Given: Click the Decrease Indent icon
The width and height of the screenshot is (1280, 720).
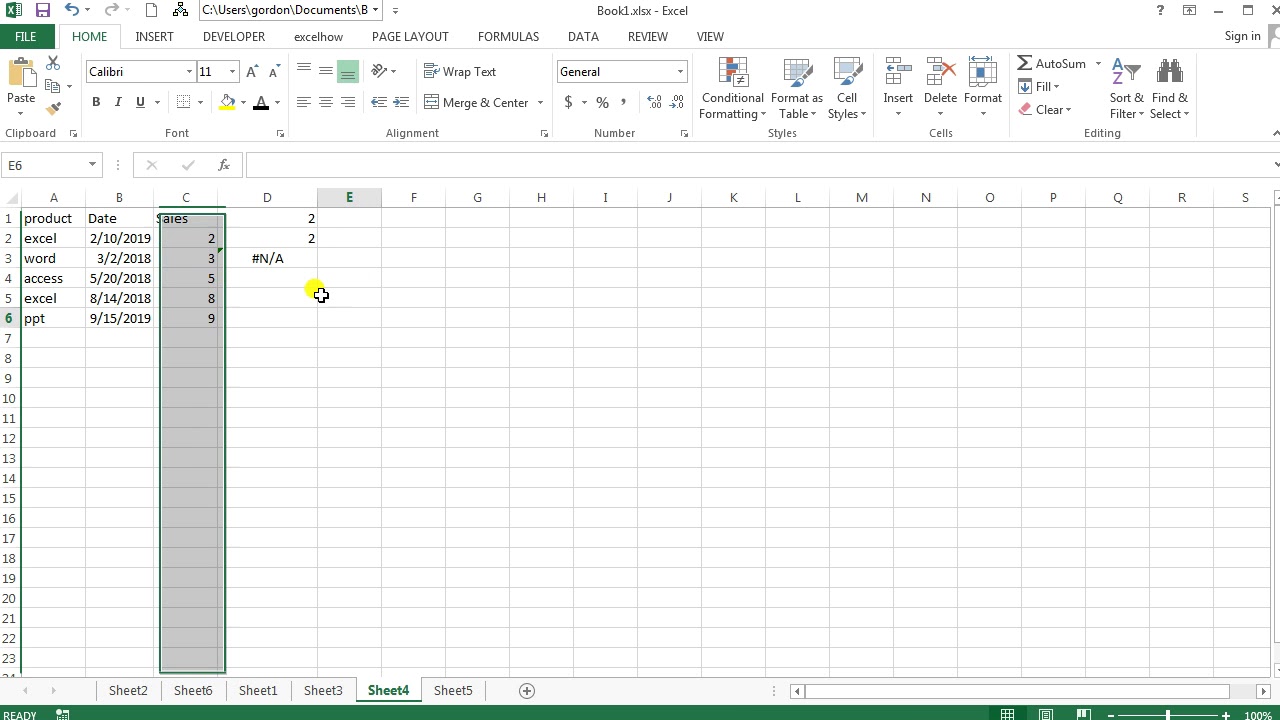Looking at the screenshot, I should coord(379,102).
